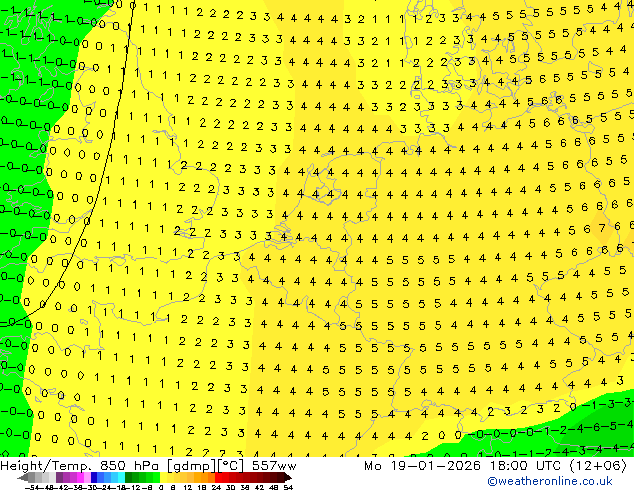Image resolution: width=634 pixels, height=490 pixels.
Task: Click the right arrow end of the color scale
Action: click(x=288, y=477)
